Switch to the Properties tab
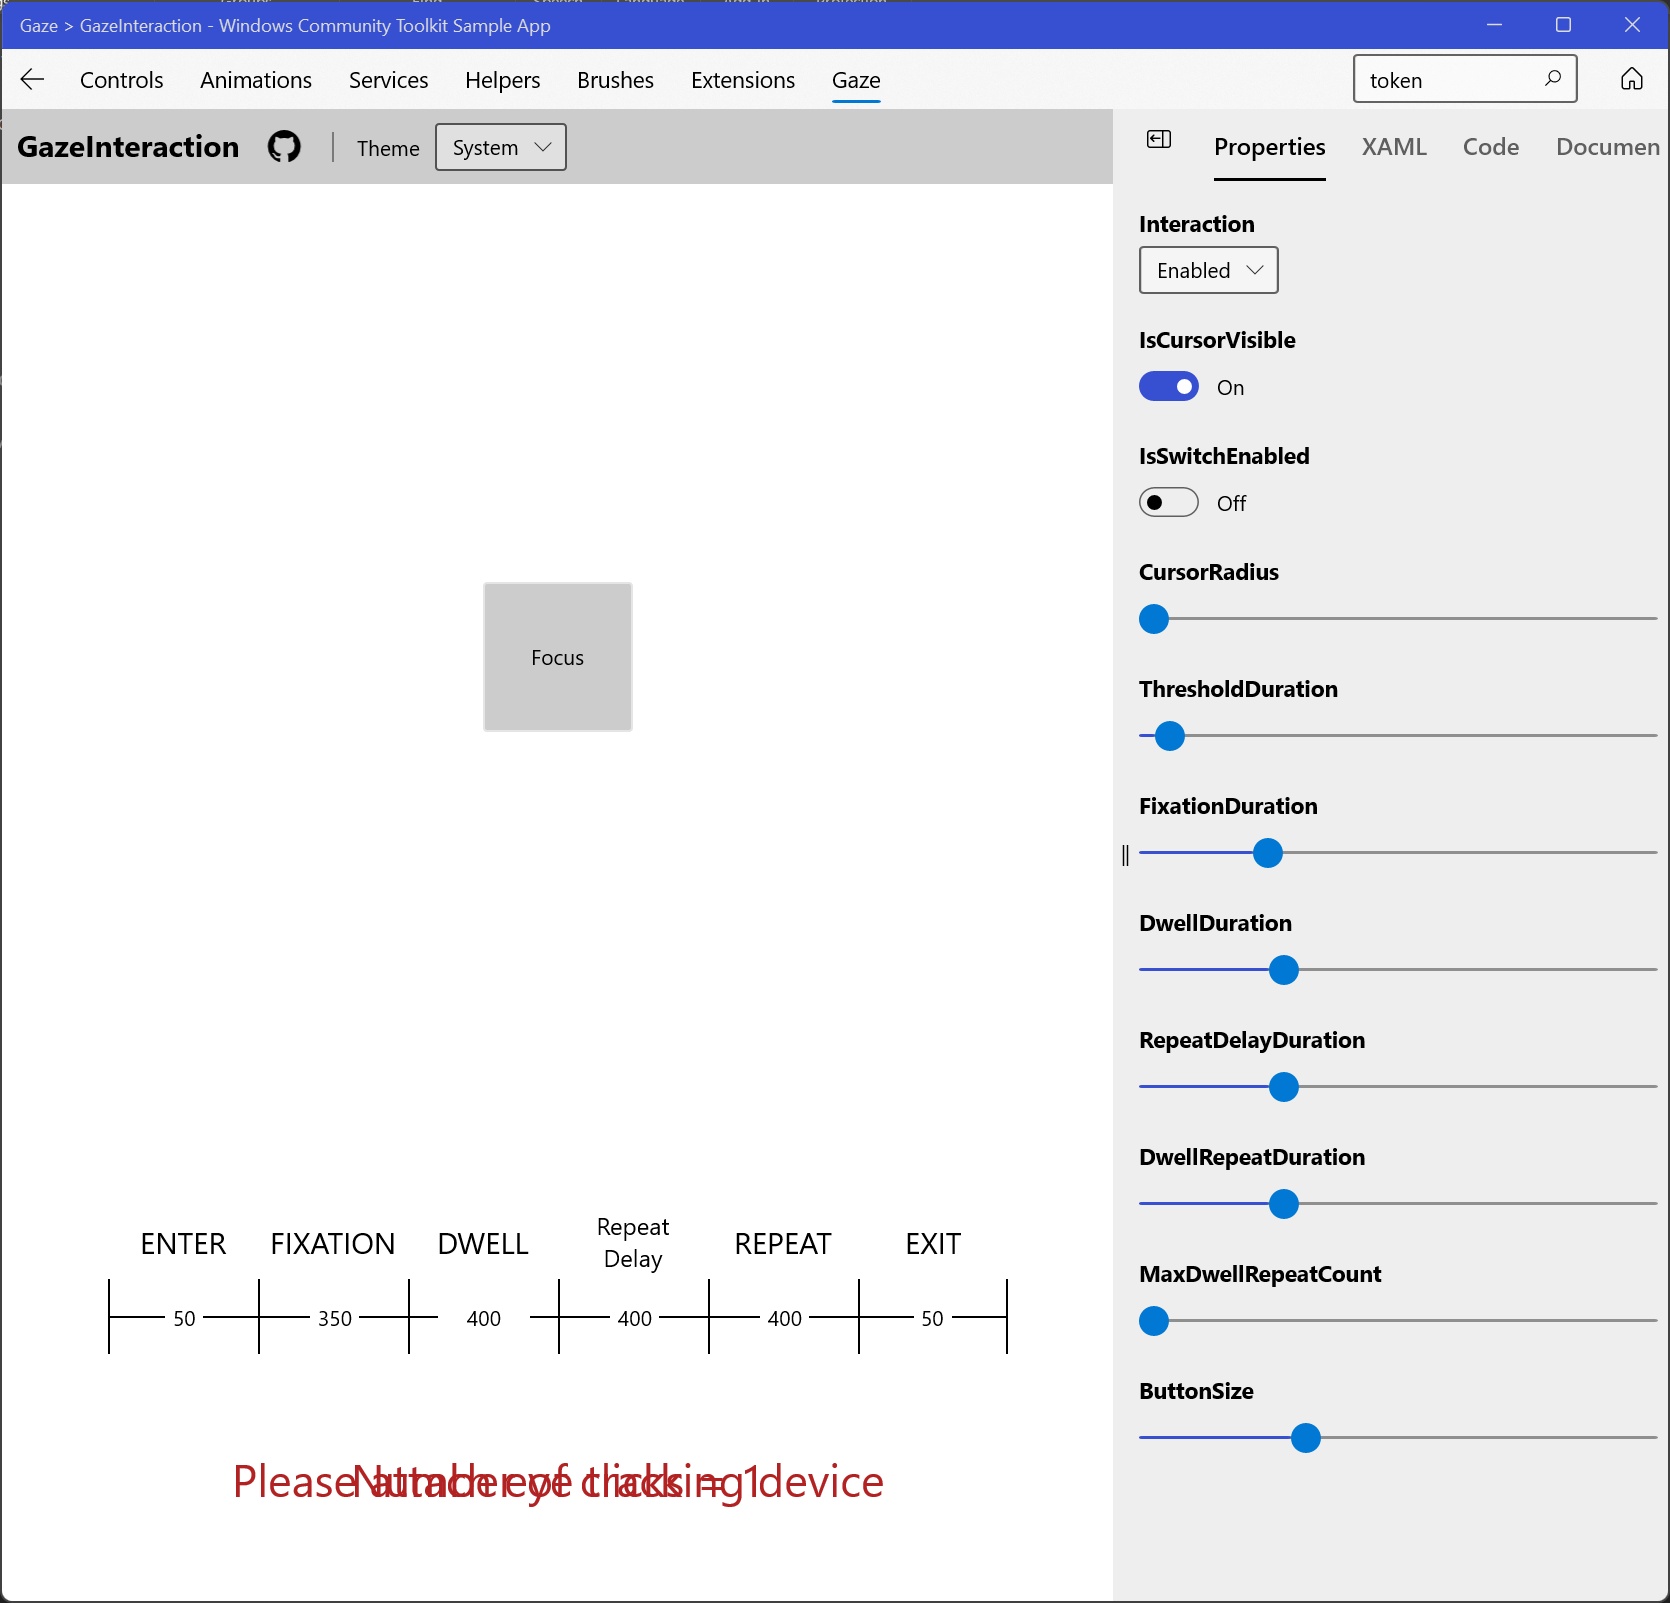This screenshot has height=1603, width=1670. 1269,147
